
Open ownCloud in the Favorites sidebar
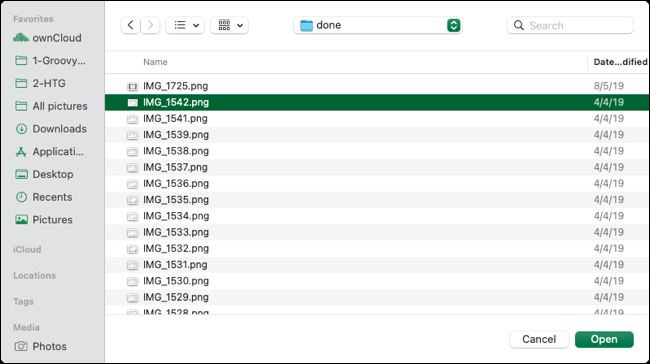click(x=47, y=38)
